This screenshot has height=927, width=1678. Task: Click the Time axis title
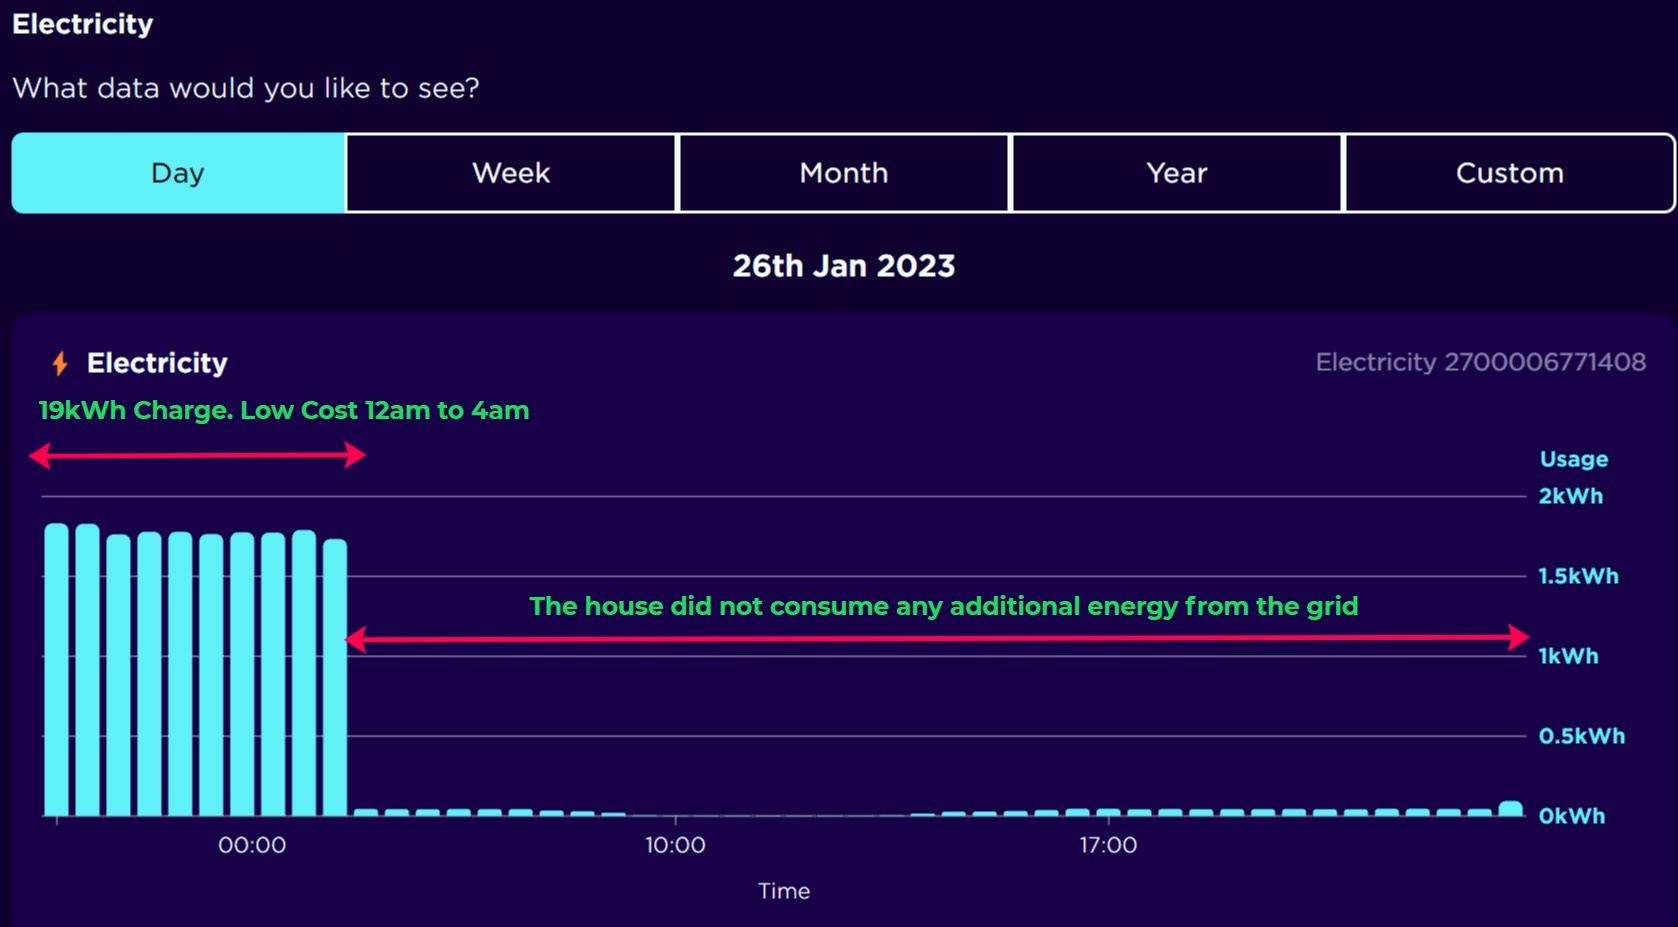[x=784, y=891]
